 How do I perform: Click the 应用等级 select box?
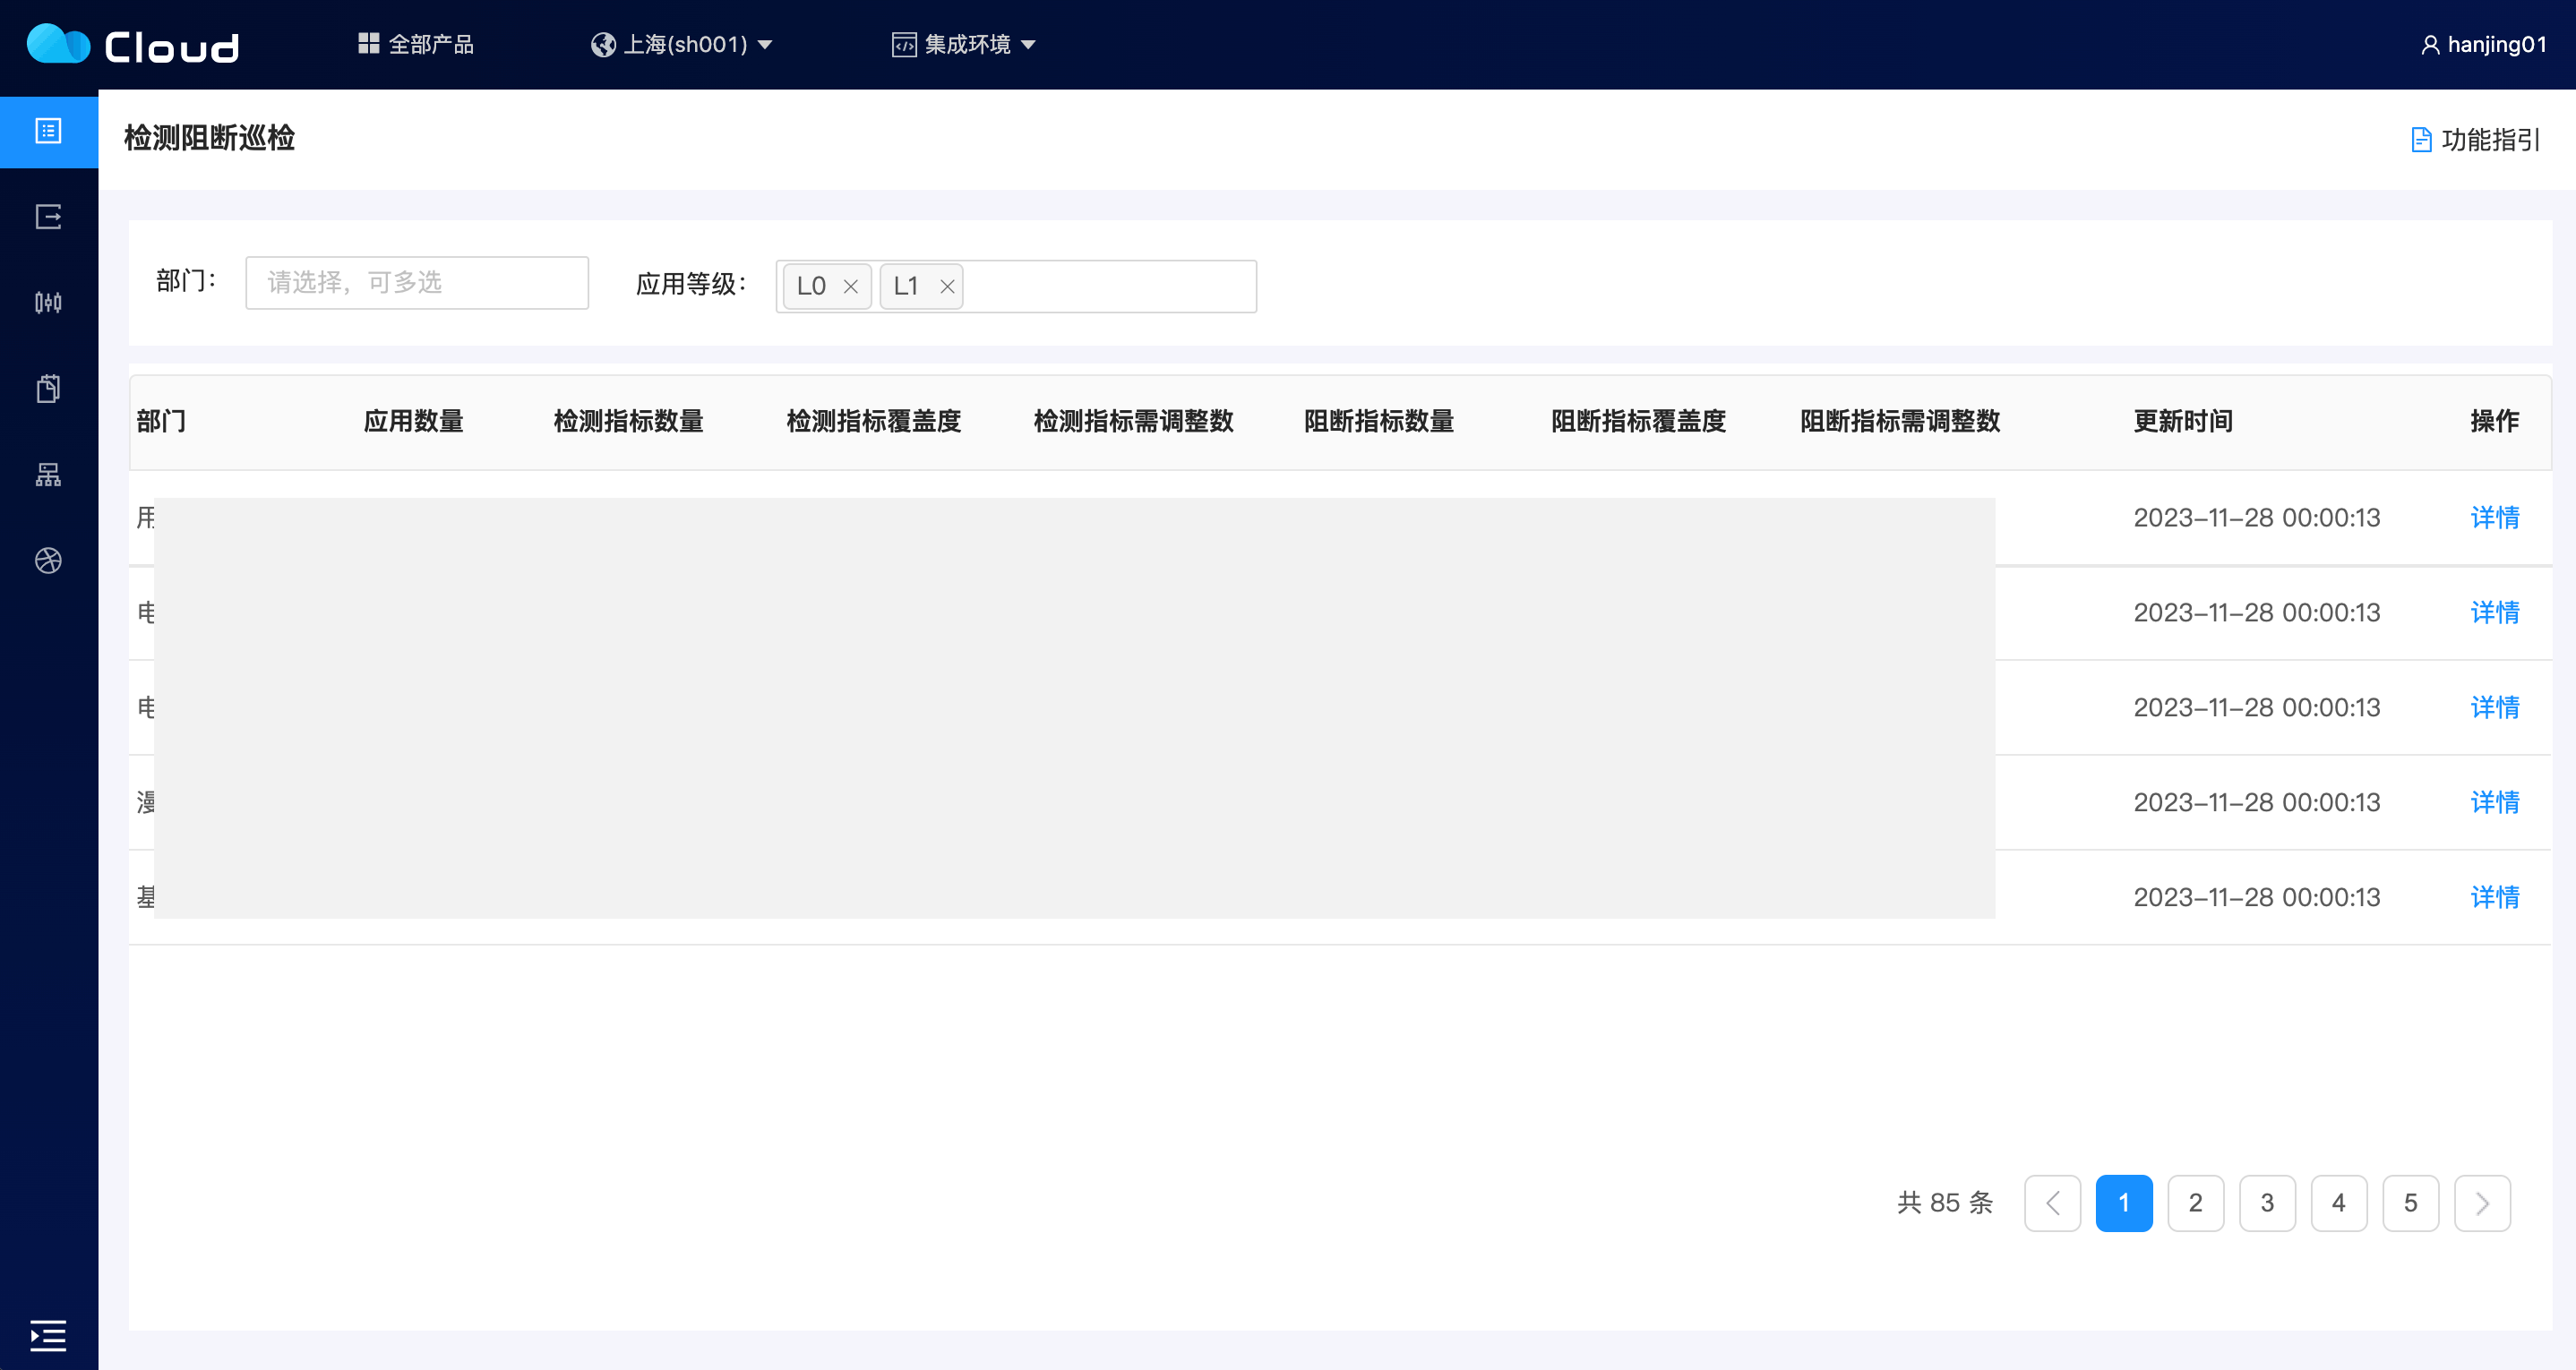(1016, 287)
